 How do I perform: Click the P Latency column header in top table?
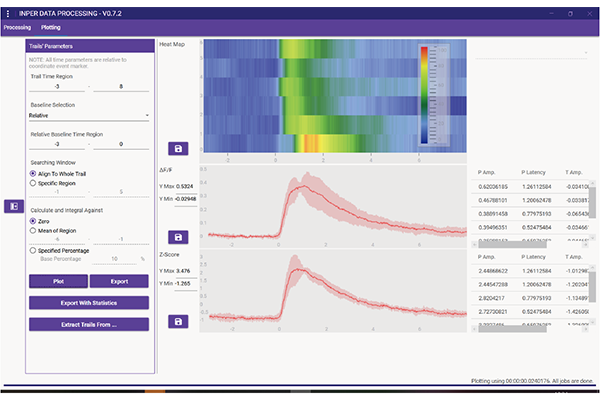pos(531,172)
